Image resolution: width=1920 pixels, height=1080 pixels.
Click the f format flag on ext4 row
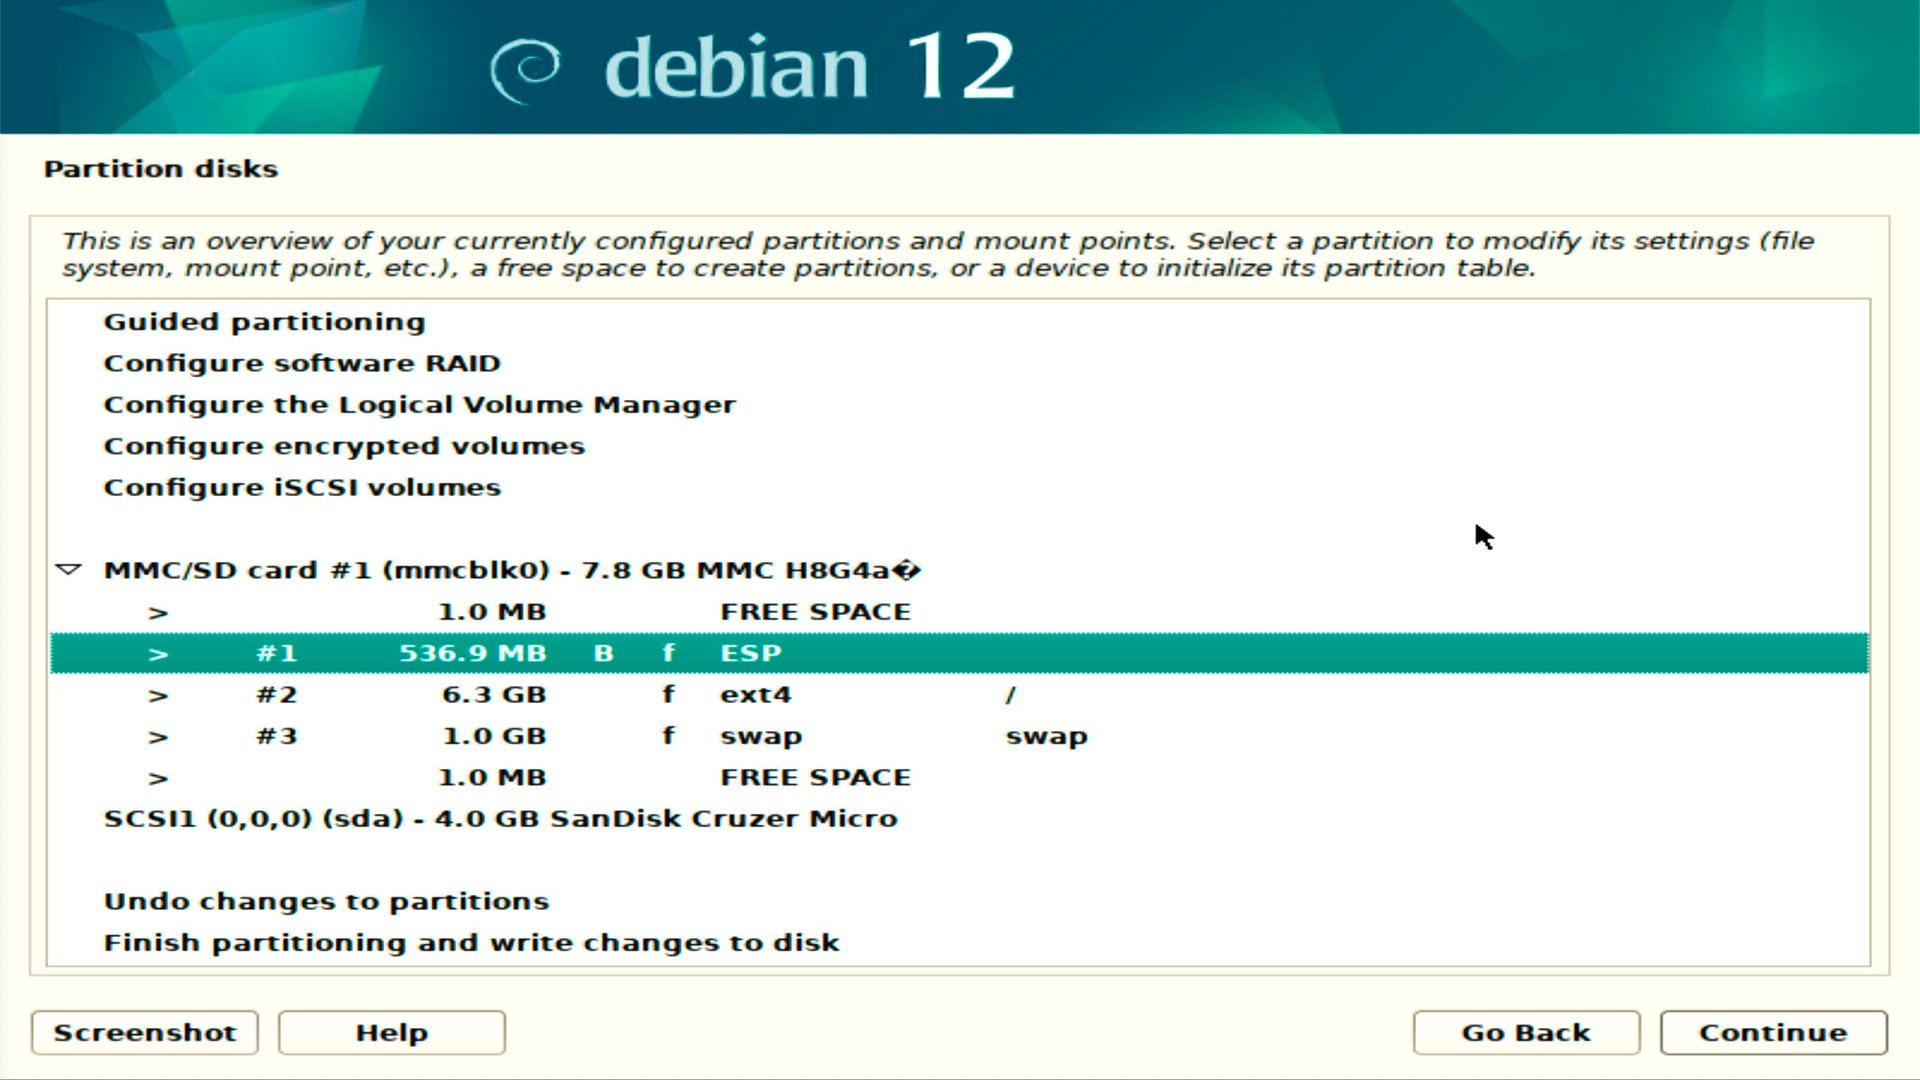(x=668, y=694)
